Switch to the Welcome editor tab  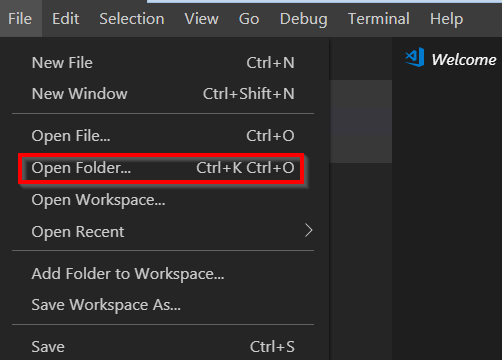[450, 59]
